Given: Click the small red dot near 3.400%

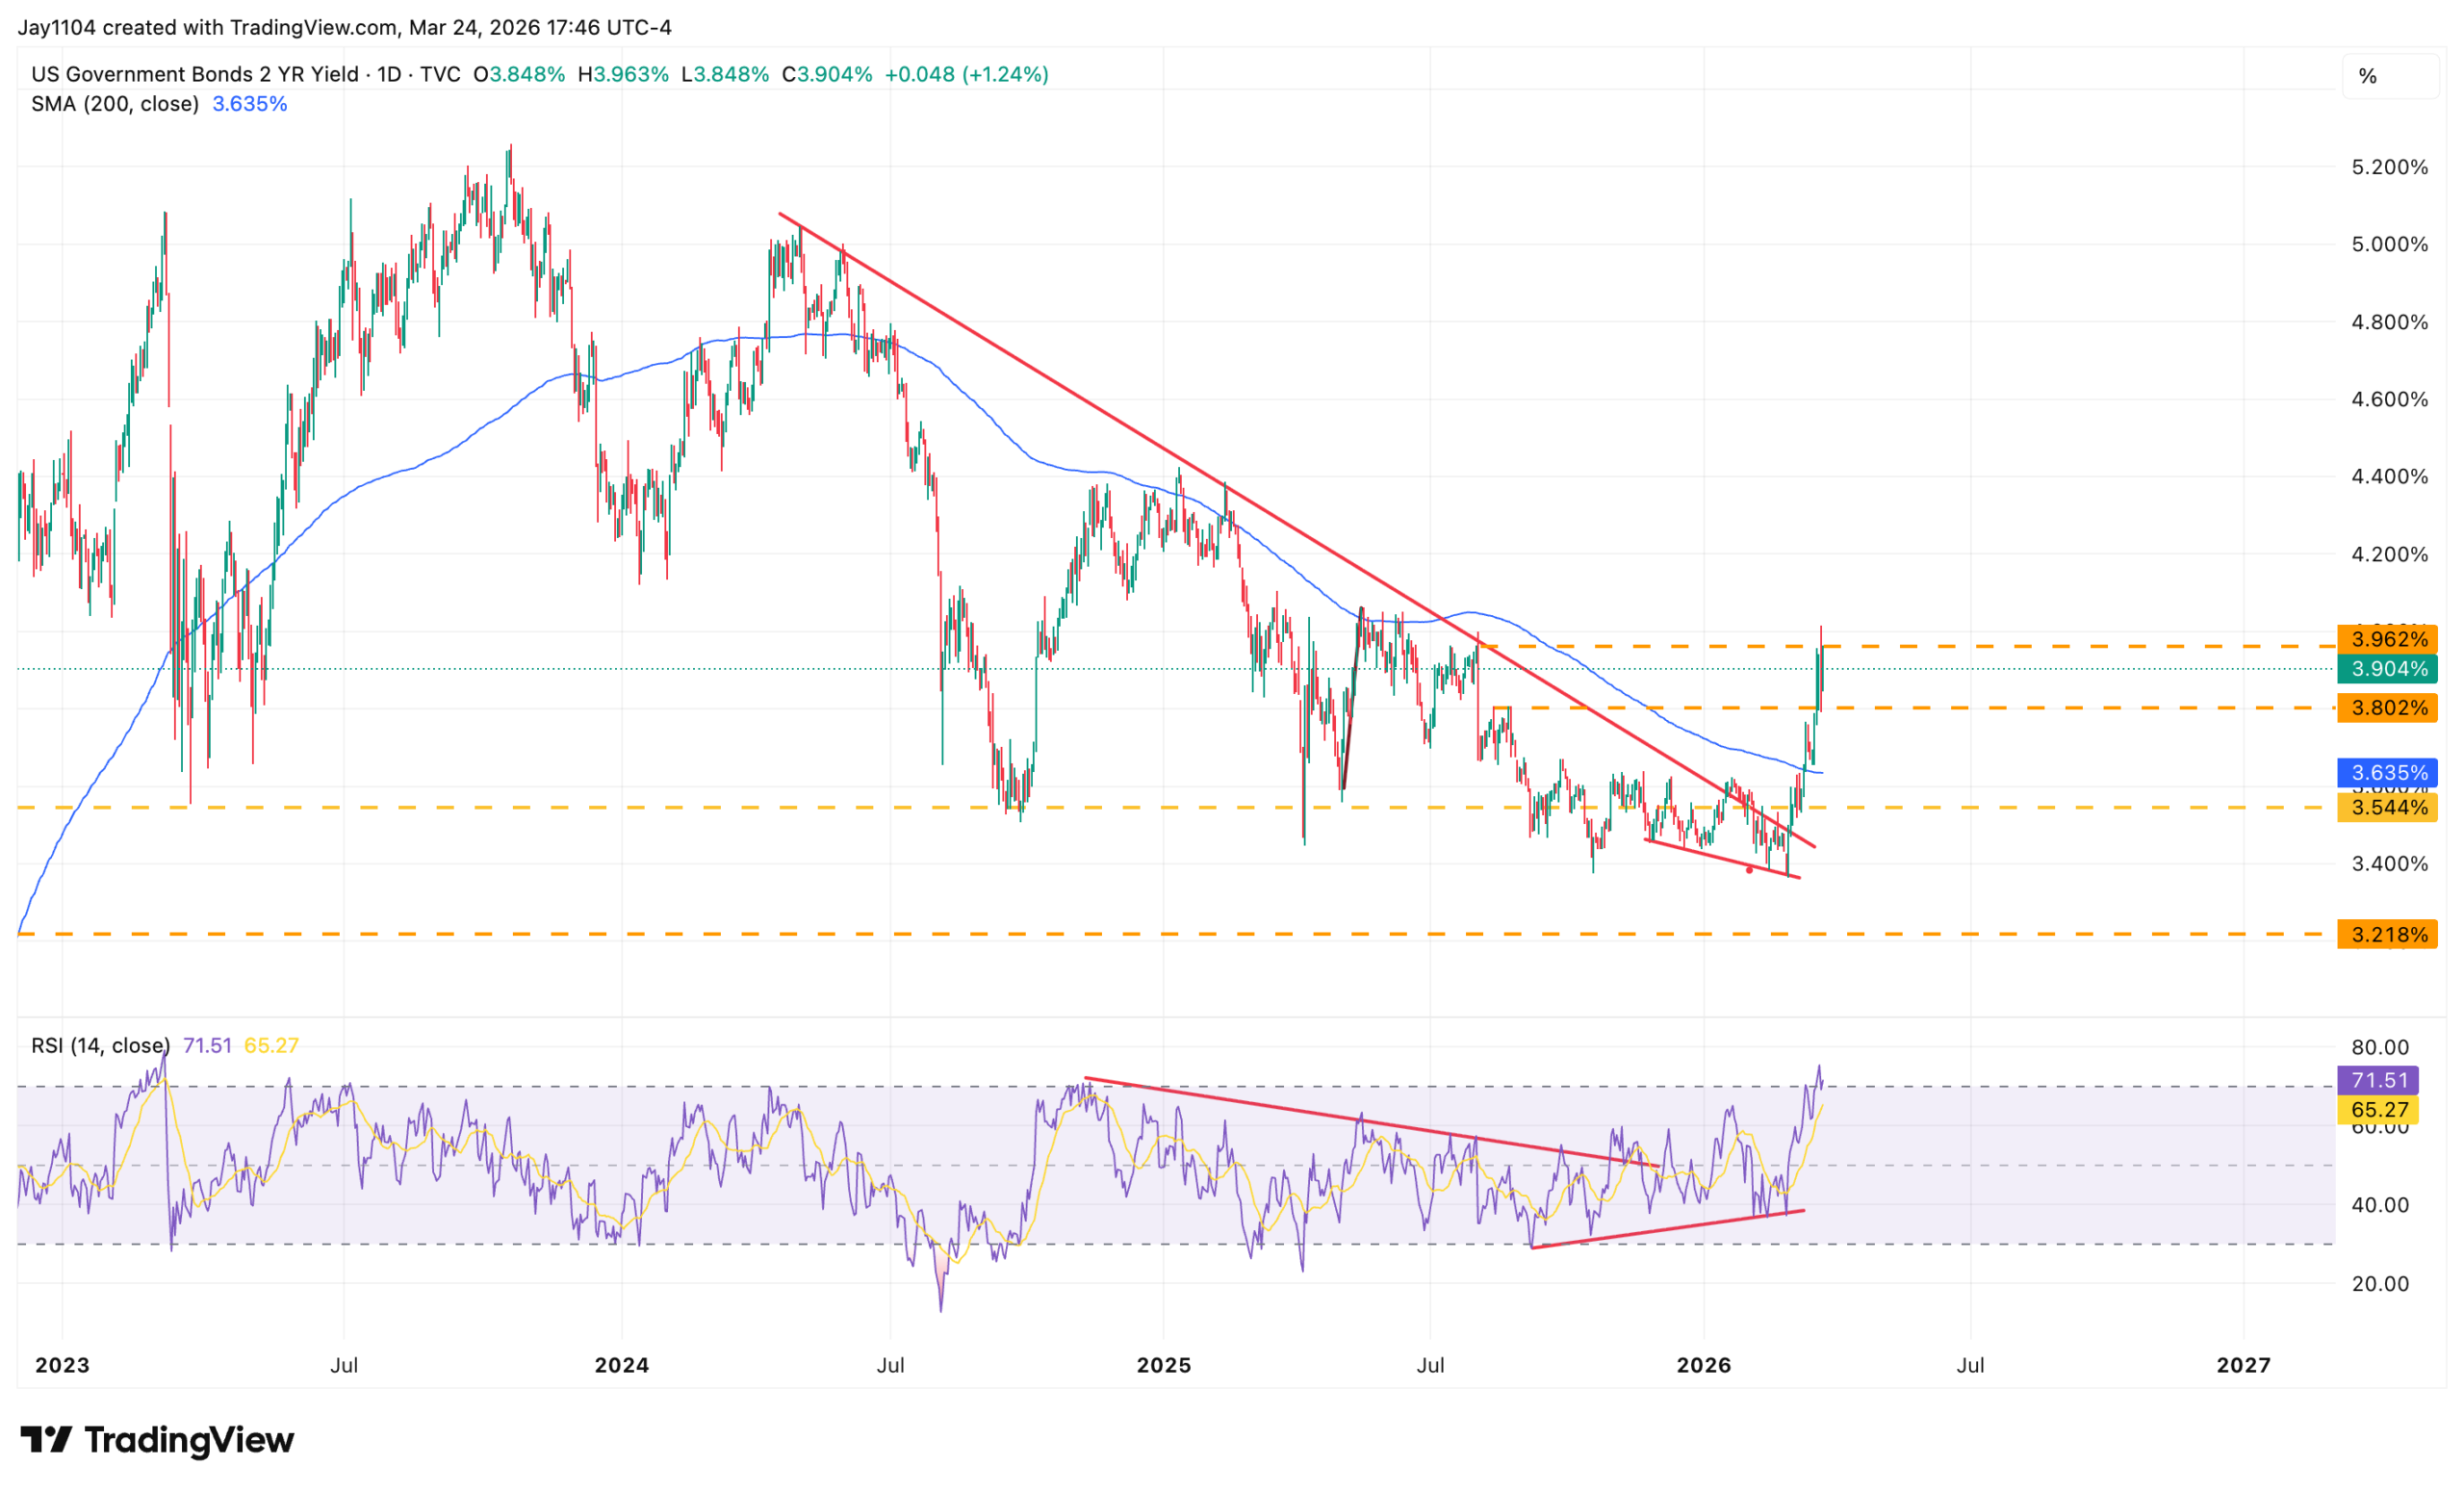Looking at the screenshot, I should (x=1749, y=870).
